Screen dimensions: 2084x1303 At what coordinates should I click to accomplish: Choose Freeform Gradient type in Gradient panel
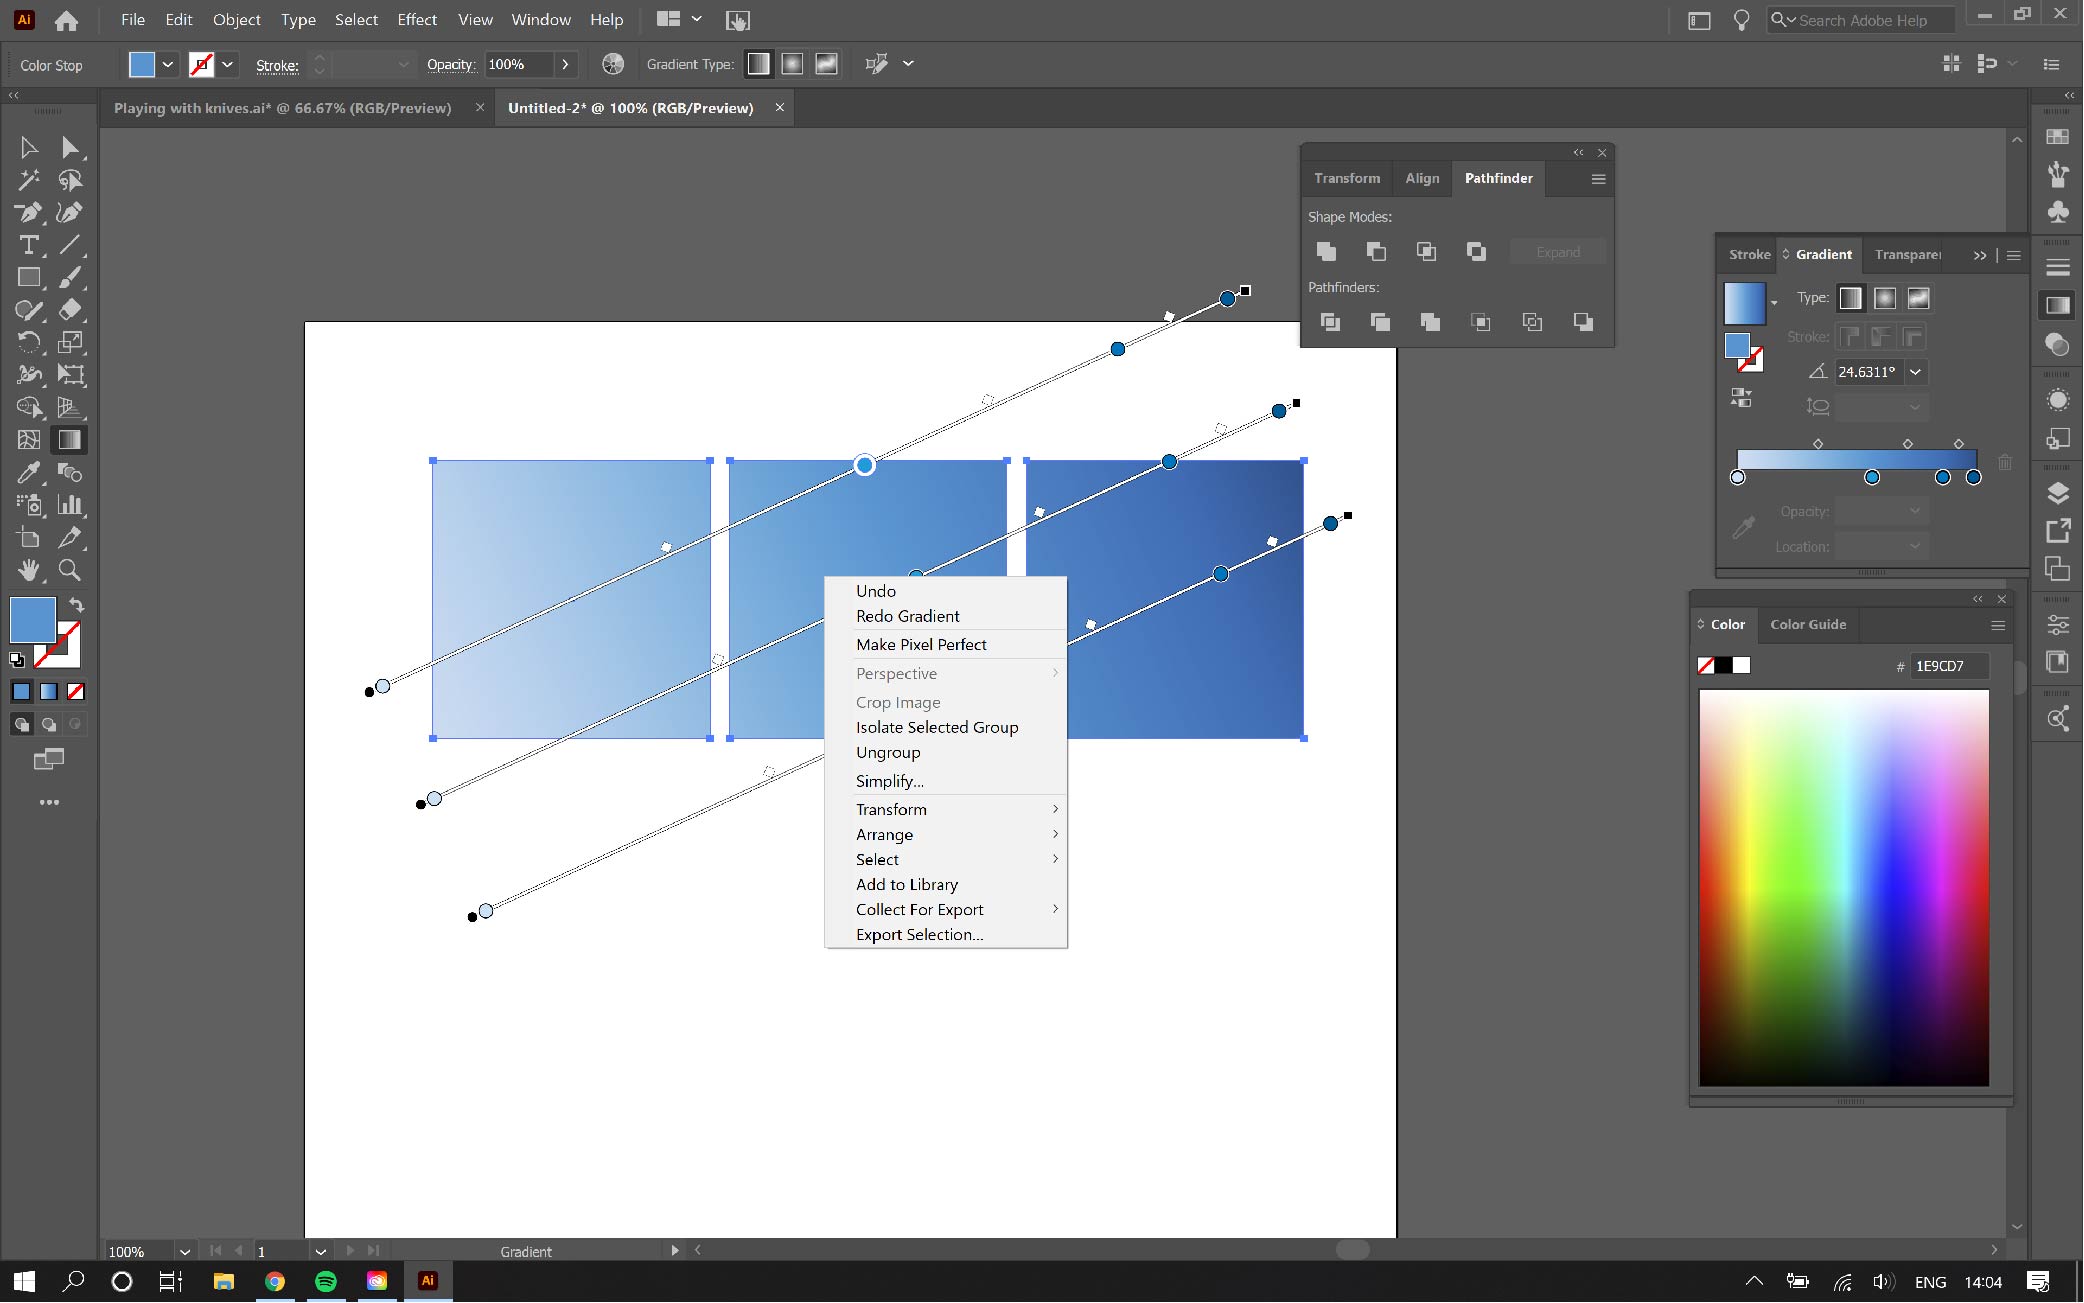[1918, 298]
